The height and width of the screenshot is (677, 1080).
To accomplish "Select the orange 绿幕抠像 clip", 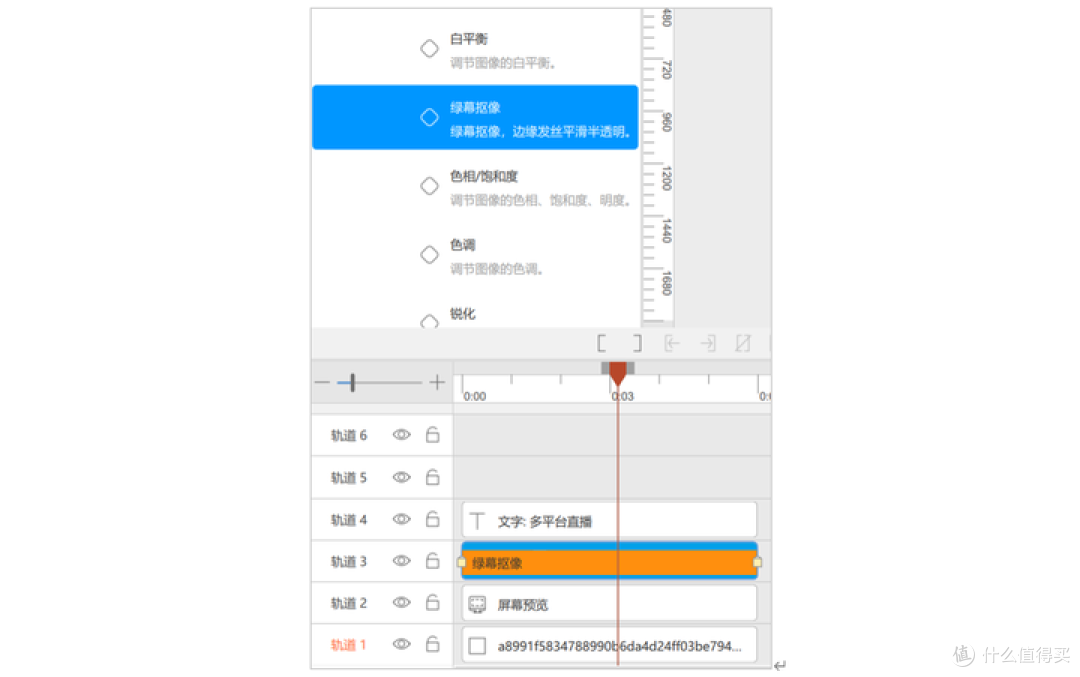I will tap(609, 561).
